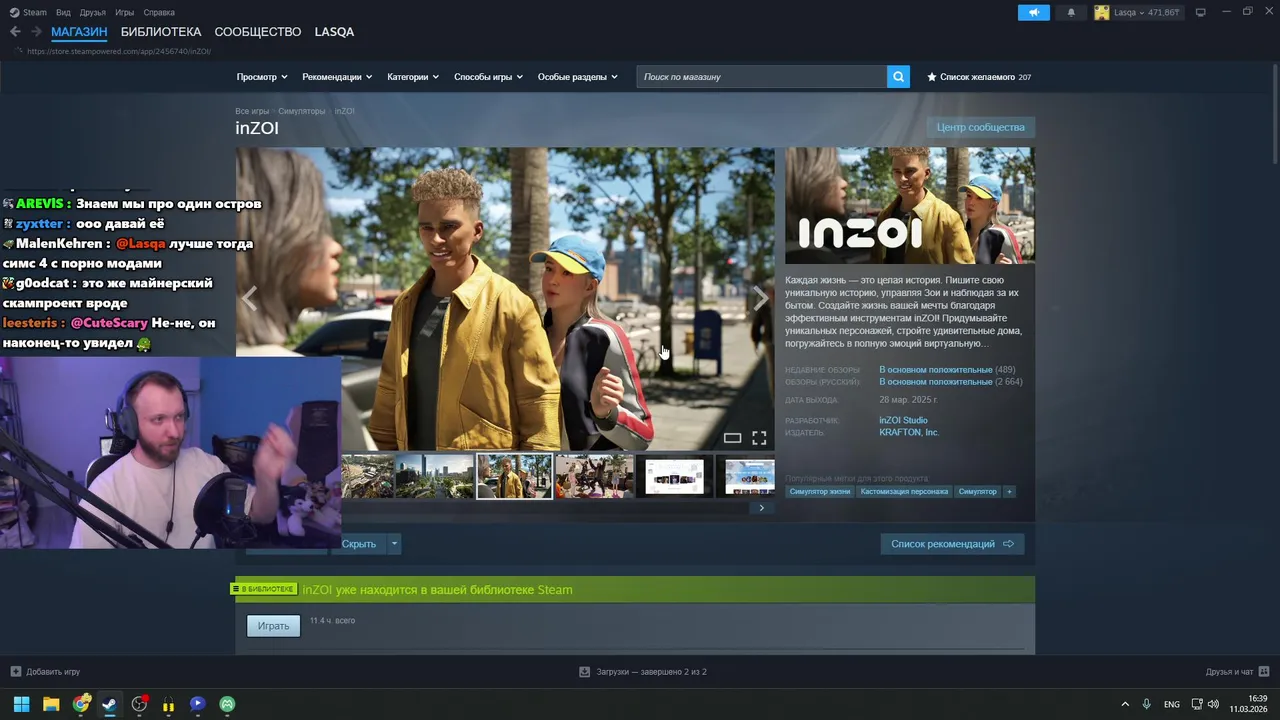Viewport: 1280px width, 720px height.
Task: Click the inZOI capsule header image
Action: [x=909, y=206]
